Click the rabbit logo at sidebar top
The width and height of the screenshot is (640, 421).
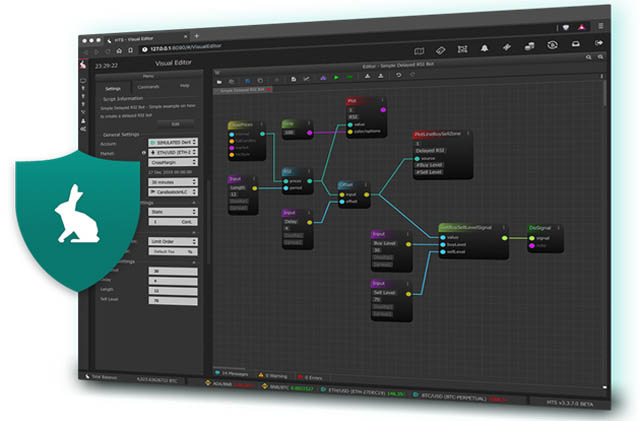pyautogui.click(x=83, y=65)
